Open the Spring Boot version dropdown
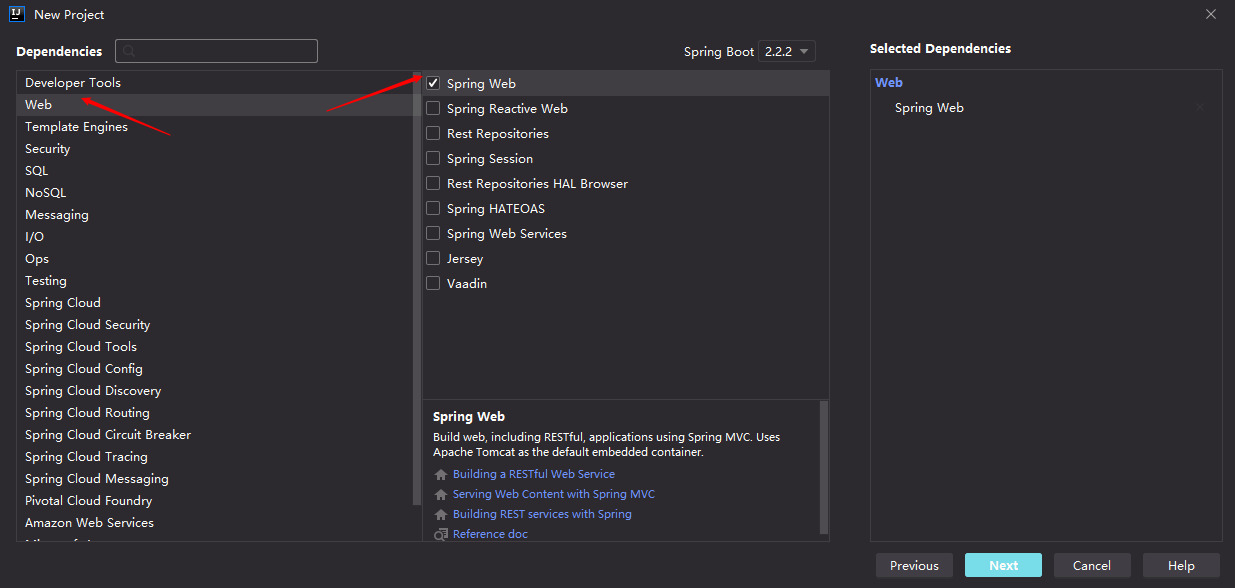1235x588 pixels. coord(787,51)
